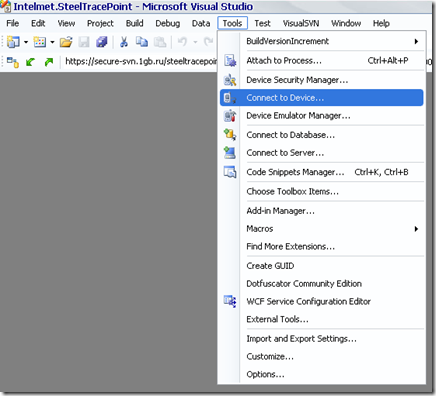
Task: Open the Undo history dropdown arrow
Action: click(x=195, y=42)
